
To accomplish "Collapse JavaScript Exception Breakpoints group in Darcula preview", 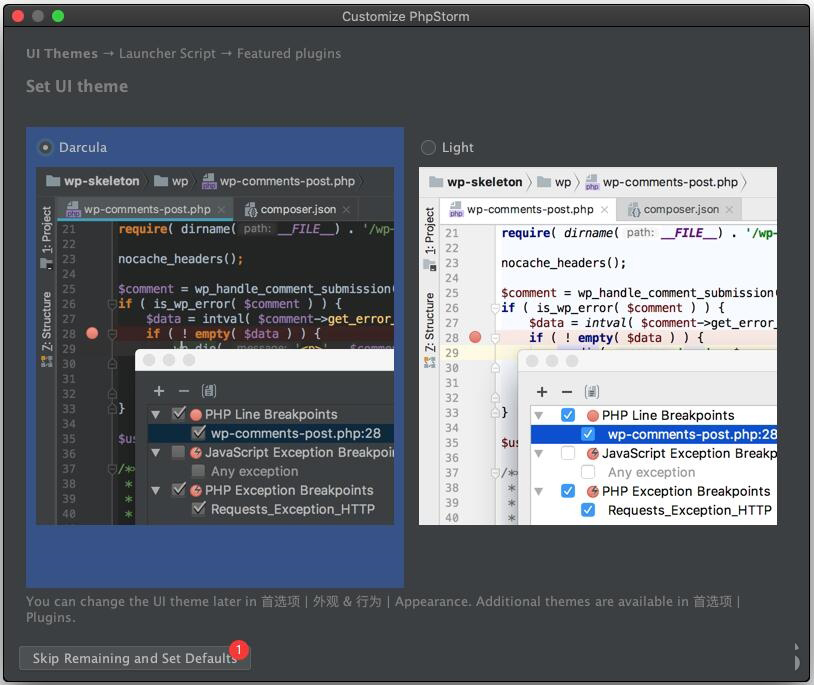I will coord(155,453).
